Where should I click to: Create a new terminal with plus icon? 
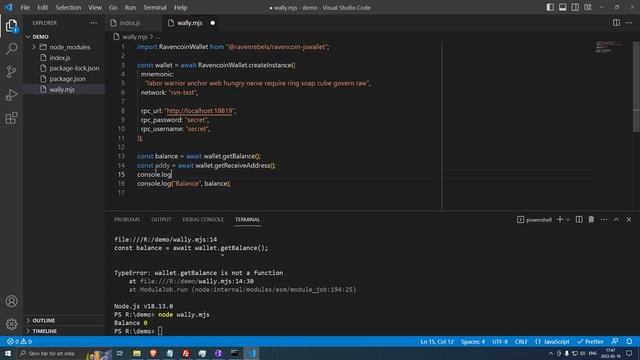coord(560,220)
